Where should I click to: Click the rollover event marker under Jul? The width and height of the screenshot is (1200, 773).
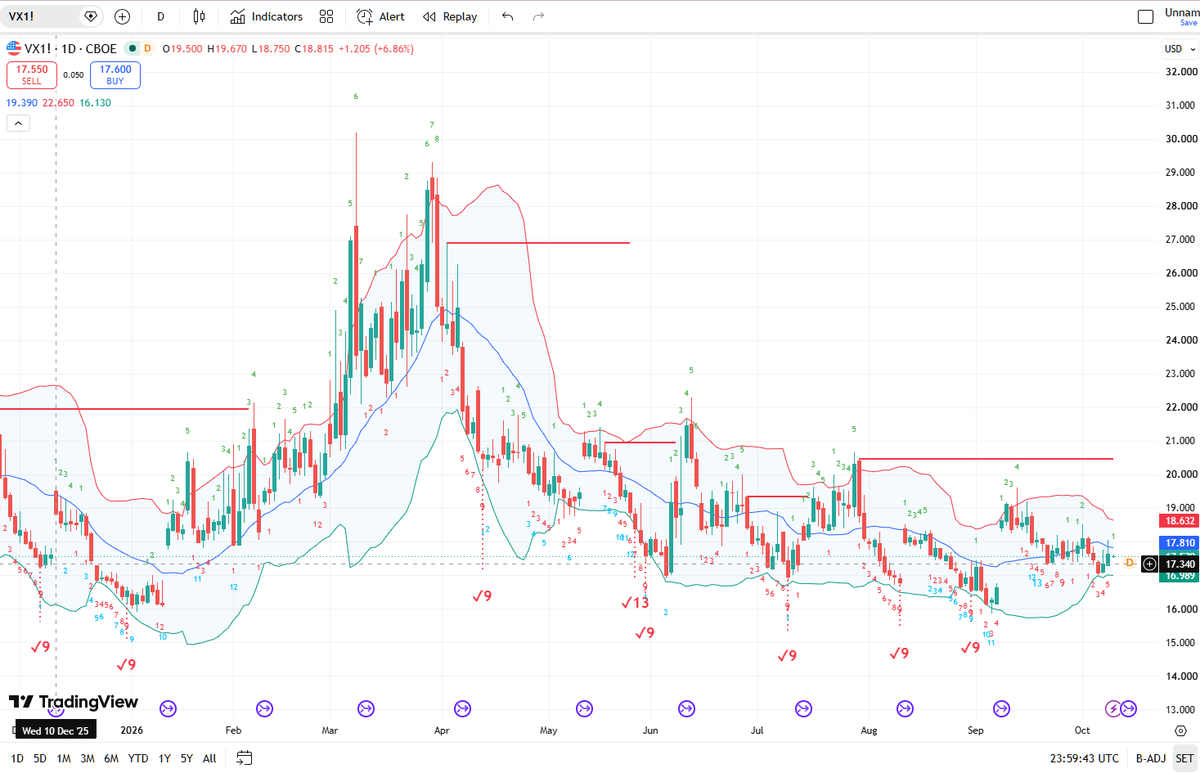[x=803, y=709]
